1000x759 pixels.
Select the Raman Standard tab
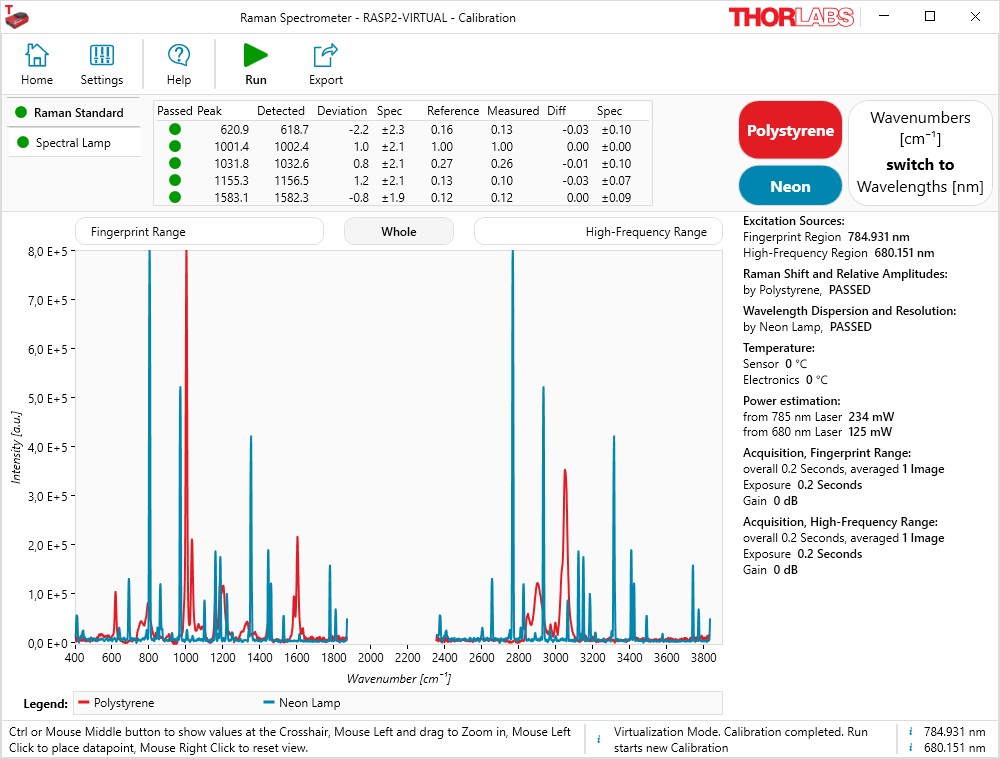point(73,113)
